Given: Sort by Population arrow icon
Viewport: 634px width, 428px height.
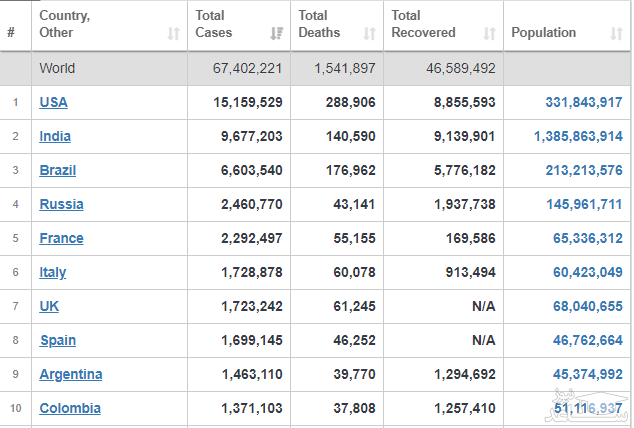Looking at the screenshot, I should [x=617, y=33].
